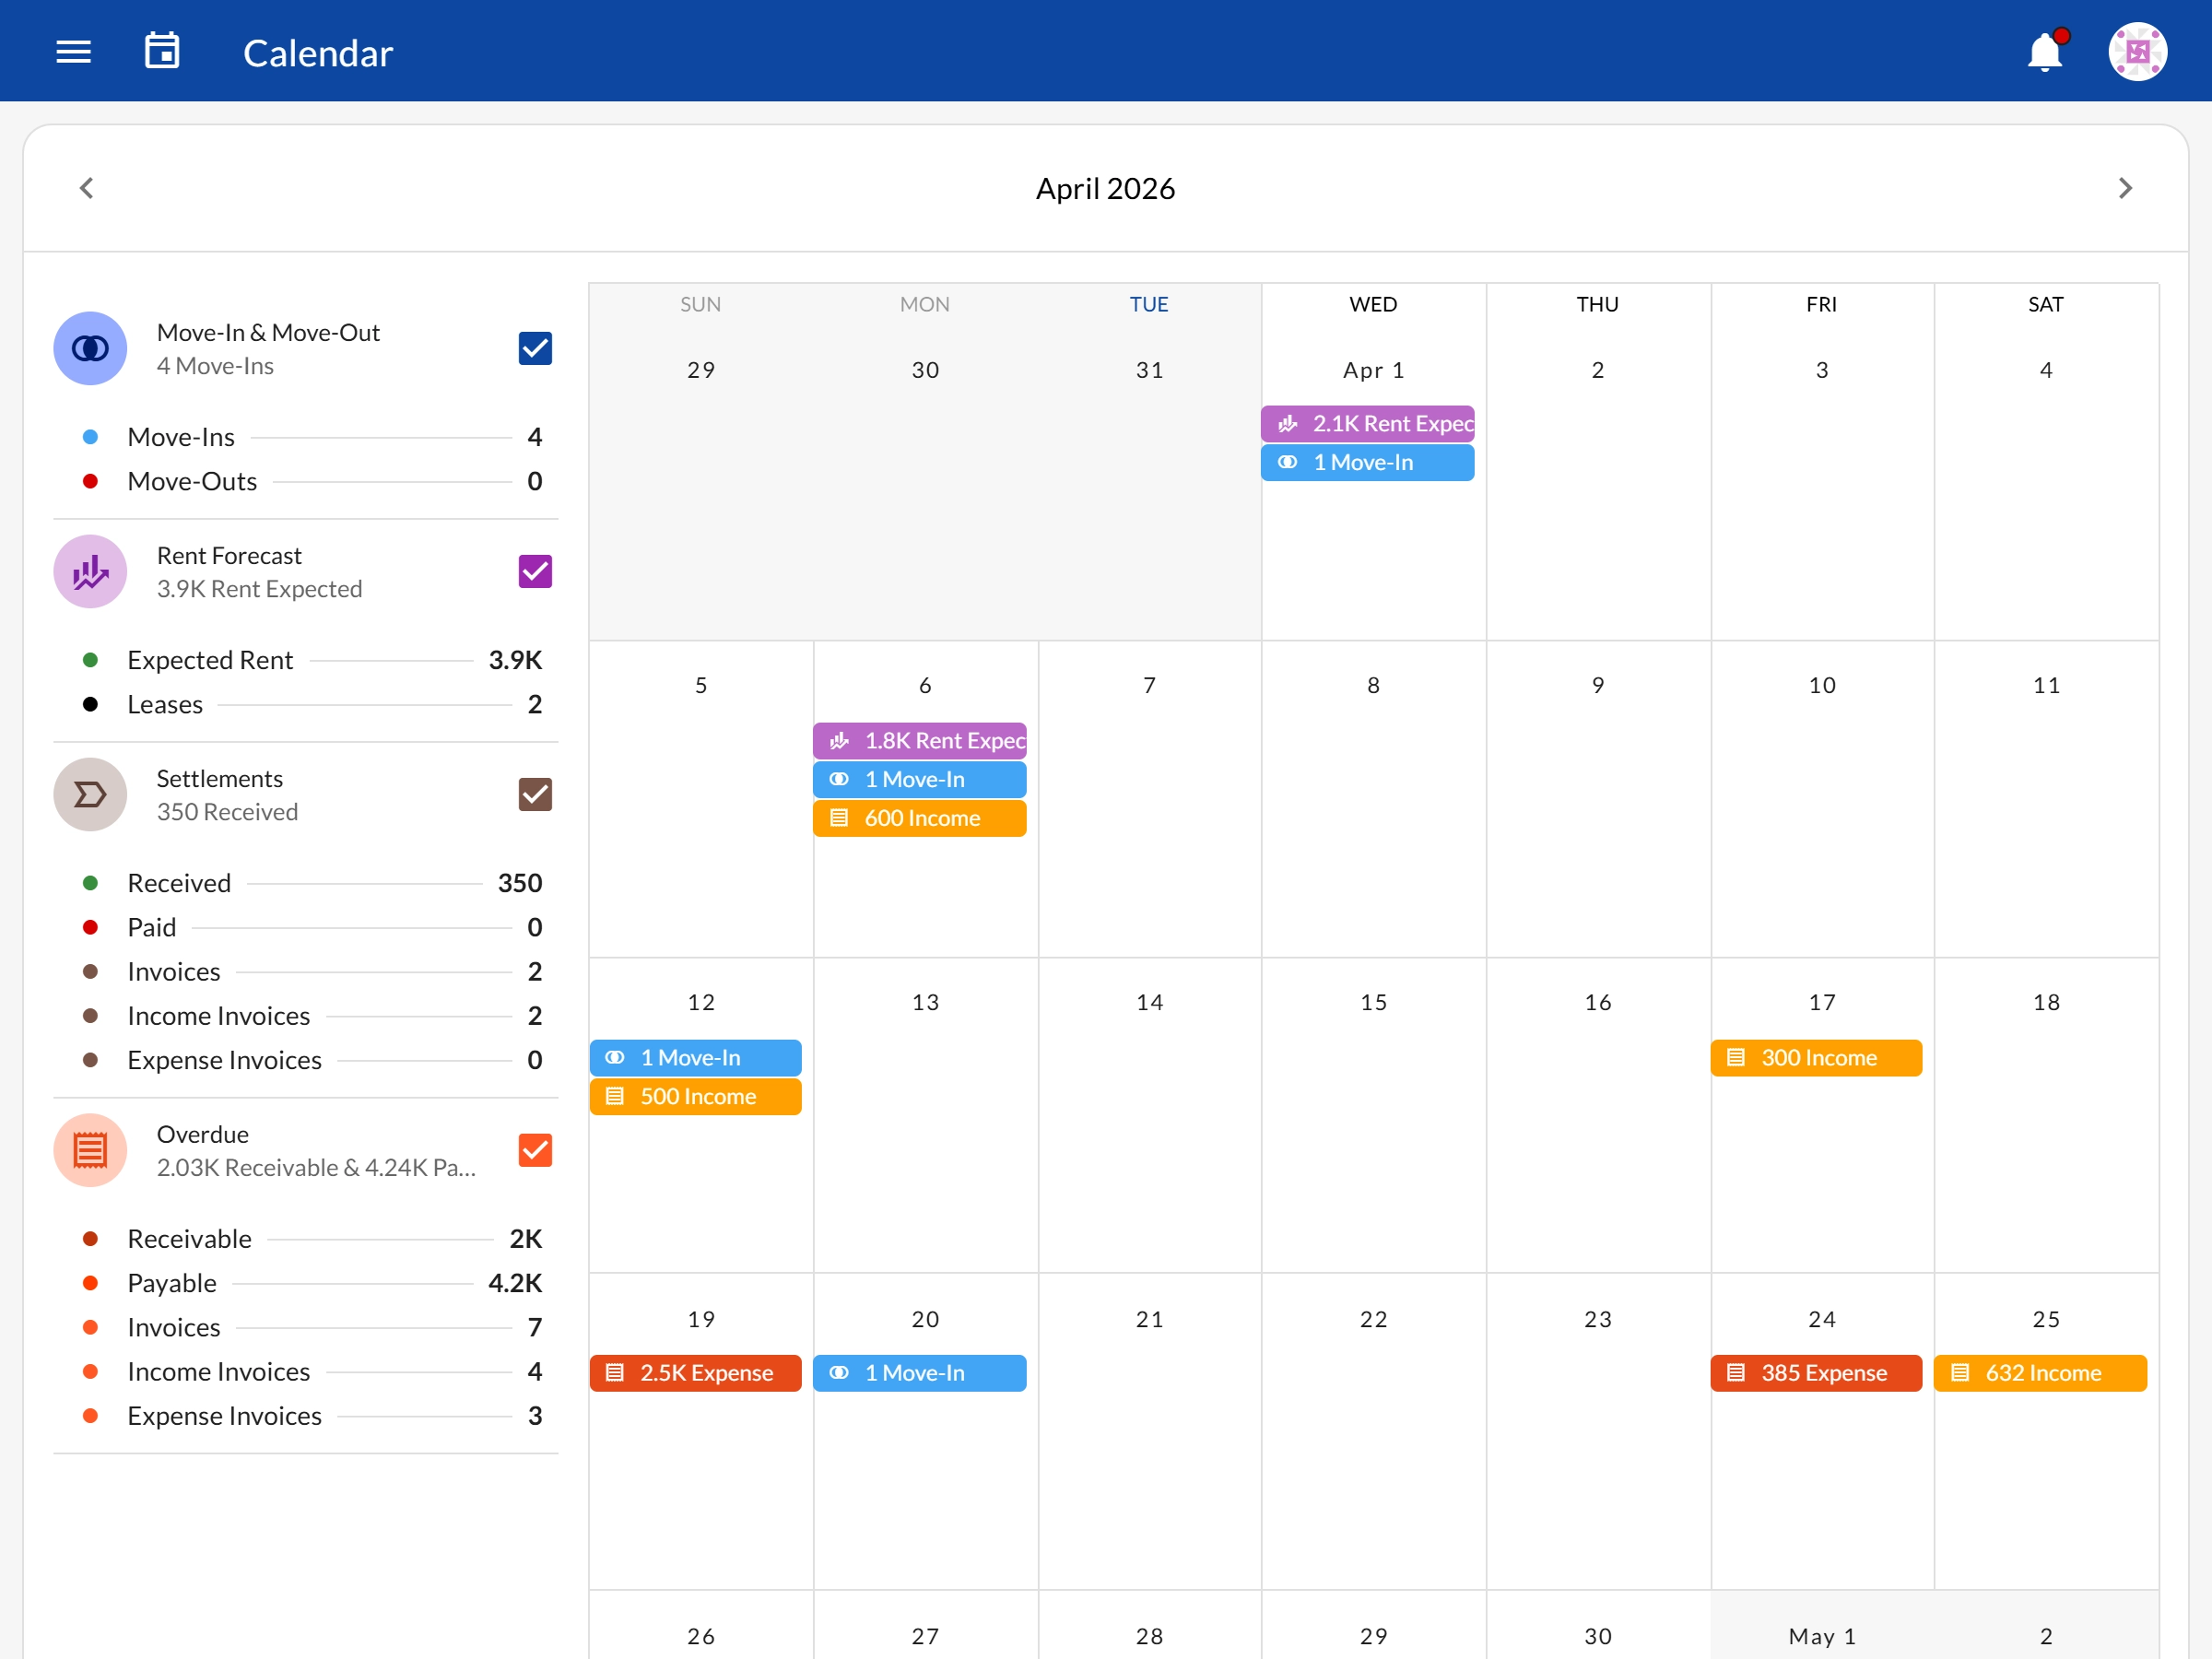Click the Calendar page title
Image resolution: width=2212 pixels, height=1659 pixels.
(x=318, y=53)
